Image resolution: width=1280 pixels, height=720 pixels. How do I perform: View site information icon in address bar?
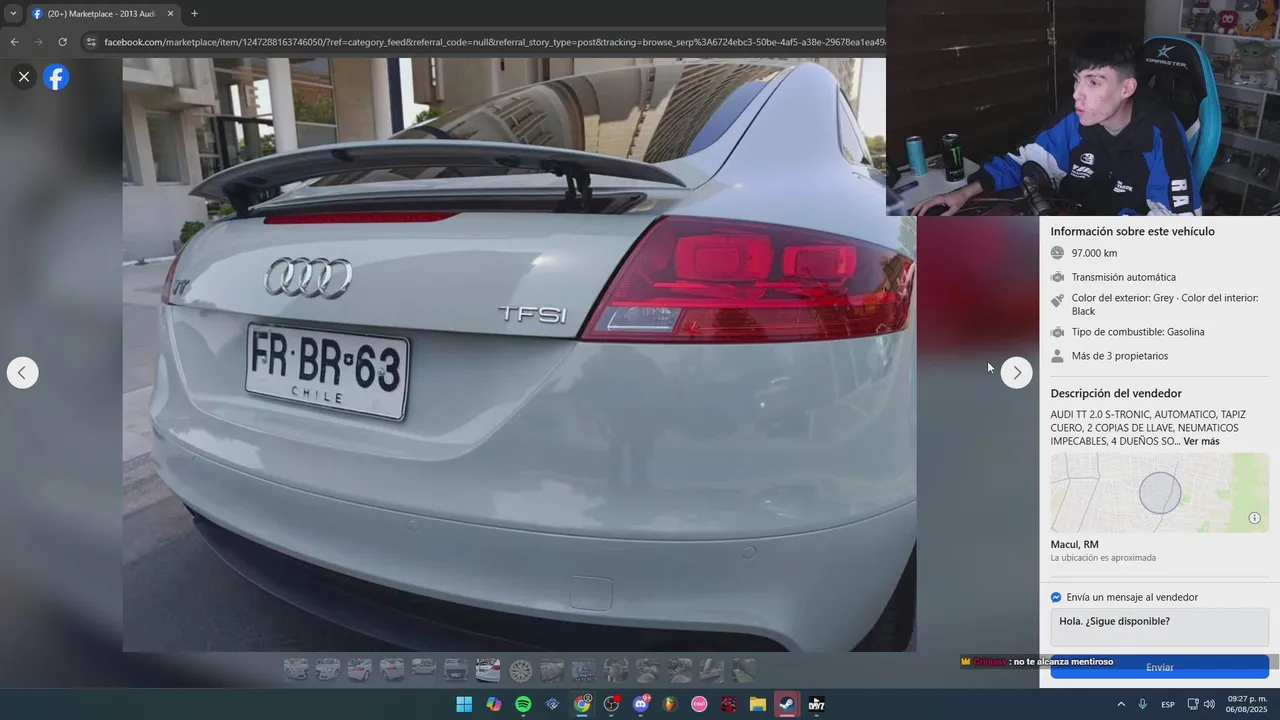[x=91, y=42]
